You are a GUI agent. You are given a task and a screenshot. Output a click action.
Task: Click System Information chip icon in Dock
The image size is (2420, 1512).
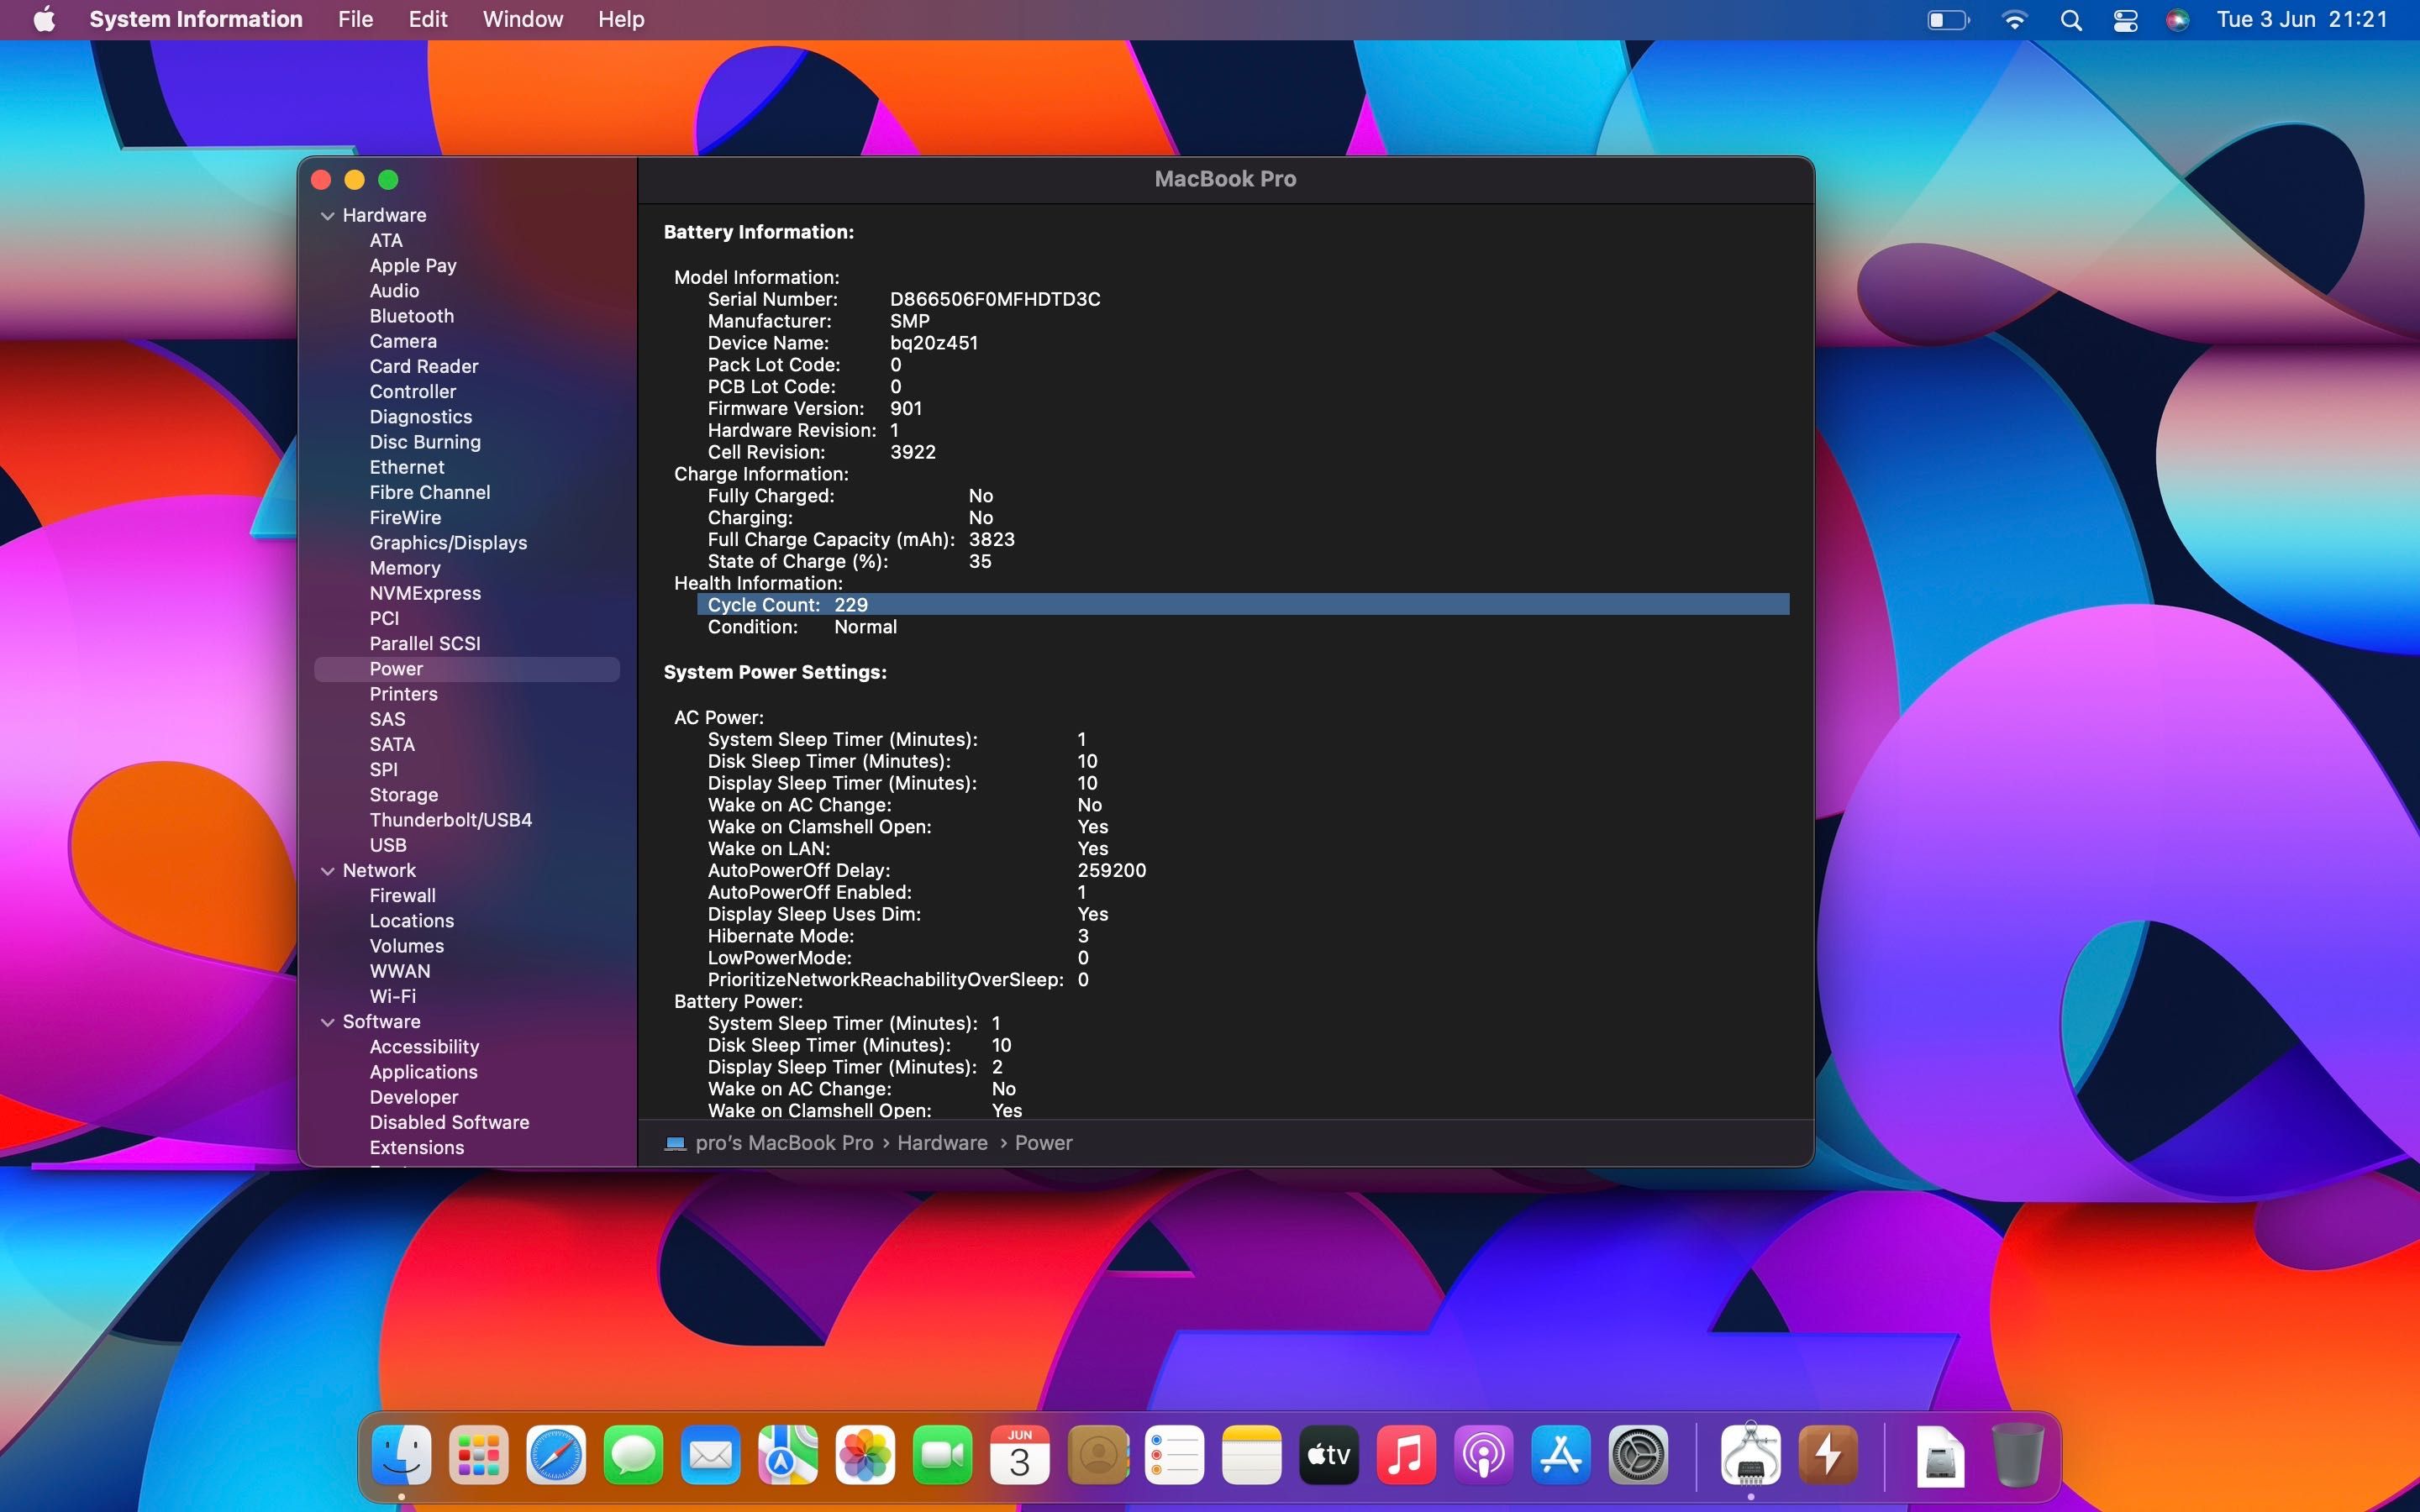[1750, 1455]
